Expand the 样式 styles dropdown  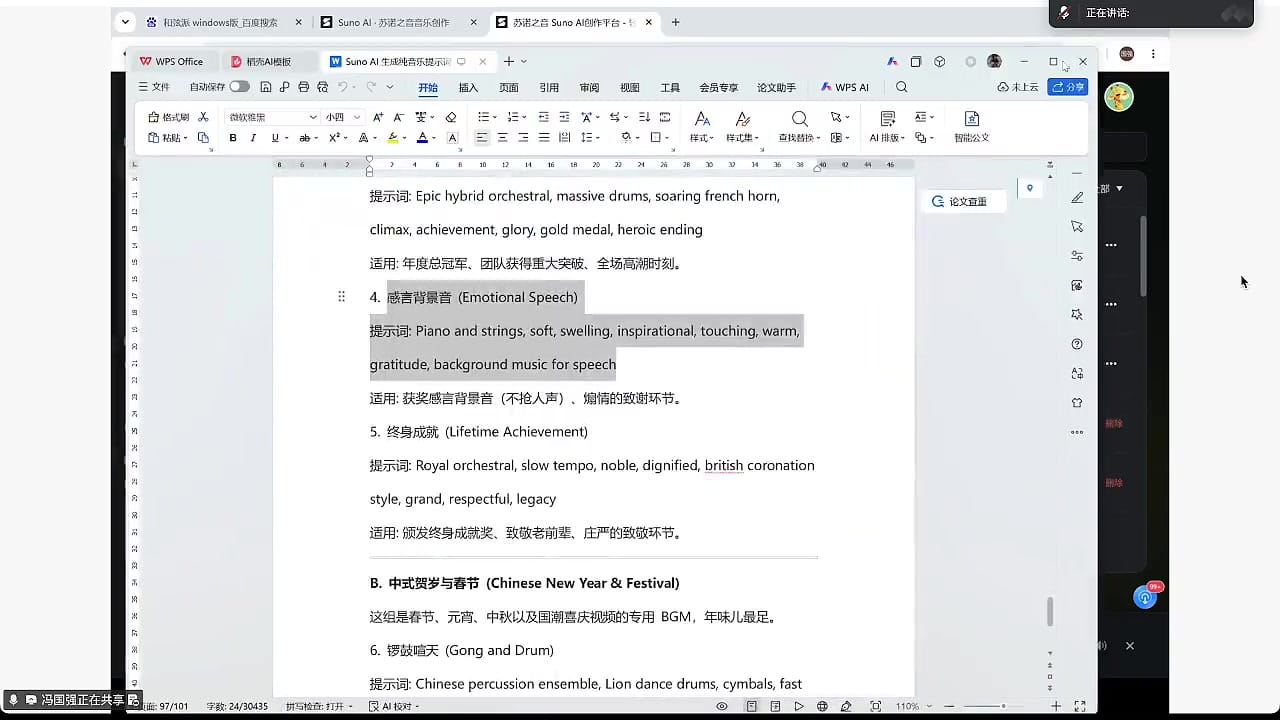(x=702, y=138)
